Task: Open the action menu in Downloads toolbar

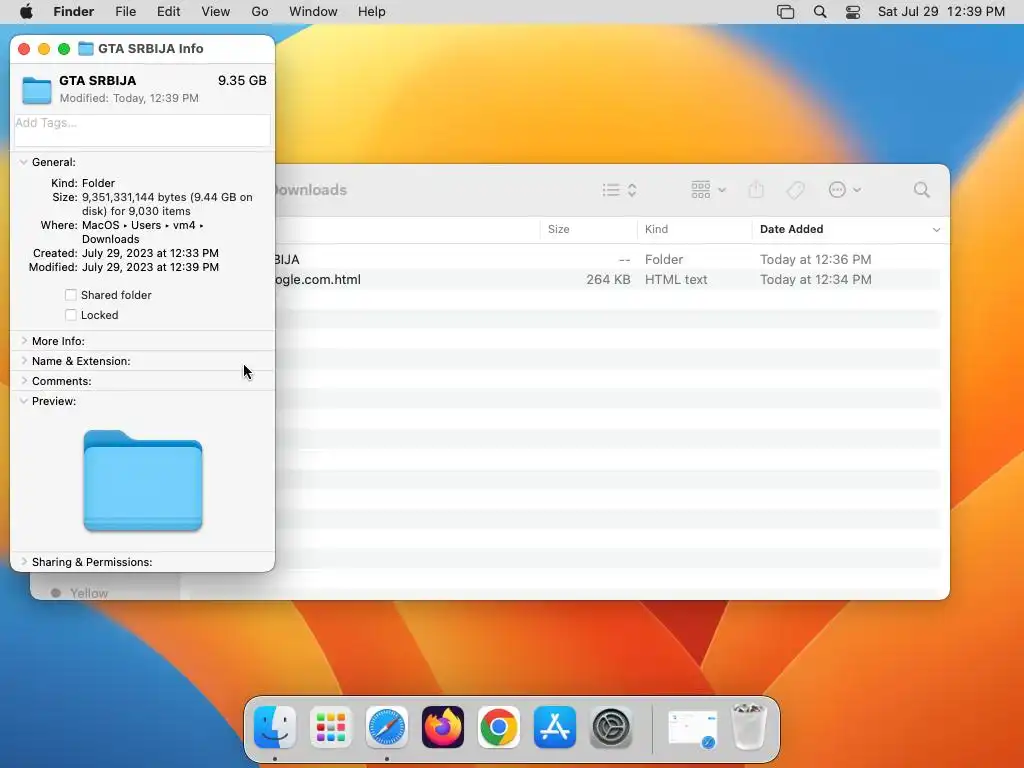Action: pos(844,190)
